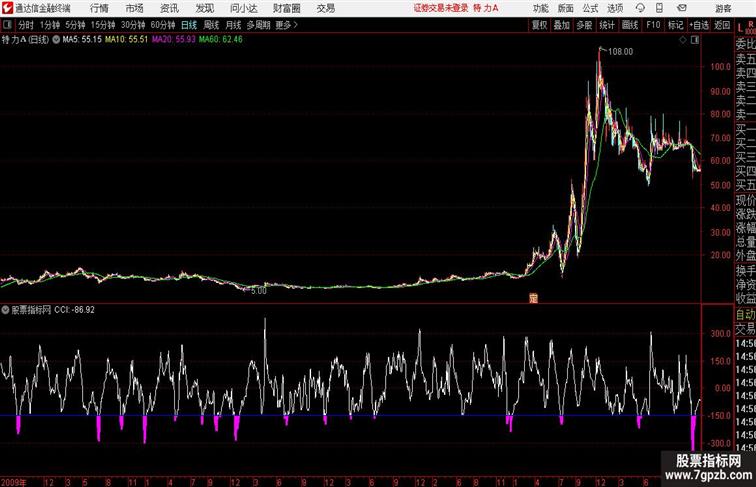Toggle the side panel icon near the price axis

(x=695, y=40)
